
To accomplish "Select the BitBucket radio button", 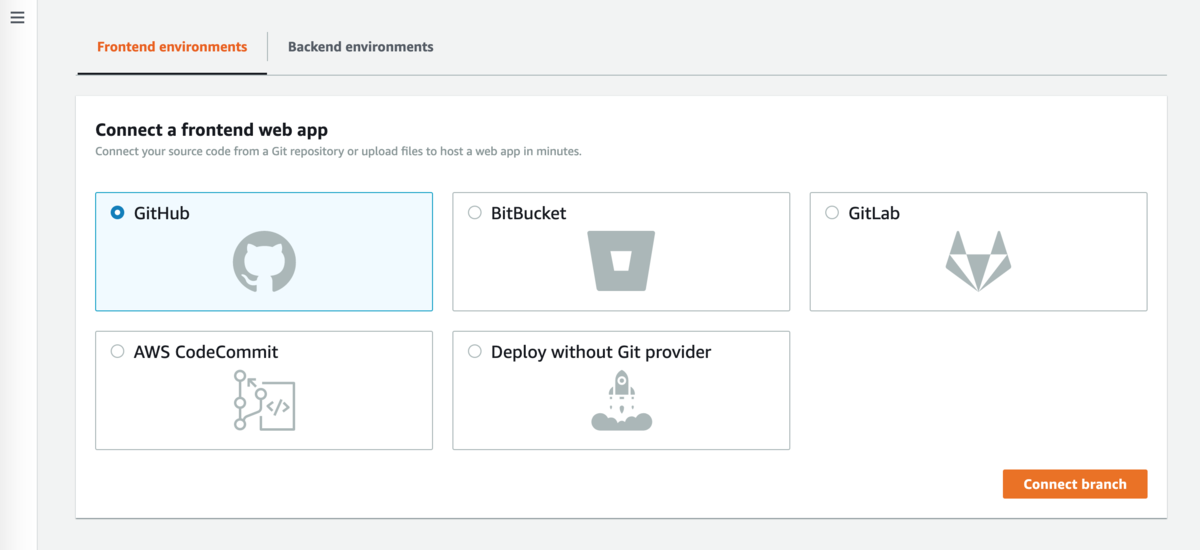I will [475, 213].
